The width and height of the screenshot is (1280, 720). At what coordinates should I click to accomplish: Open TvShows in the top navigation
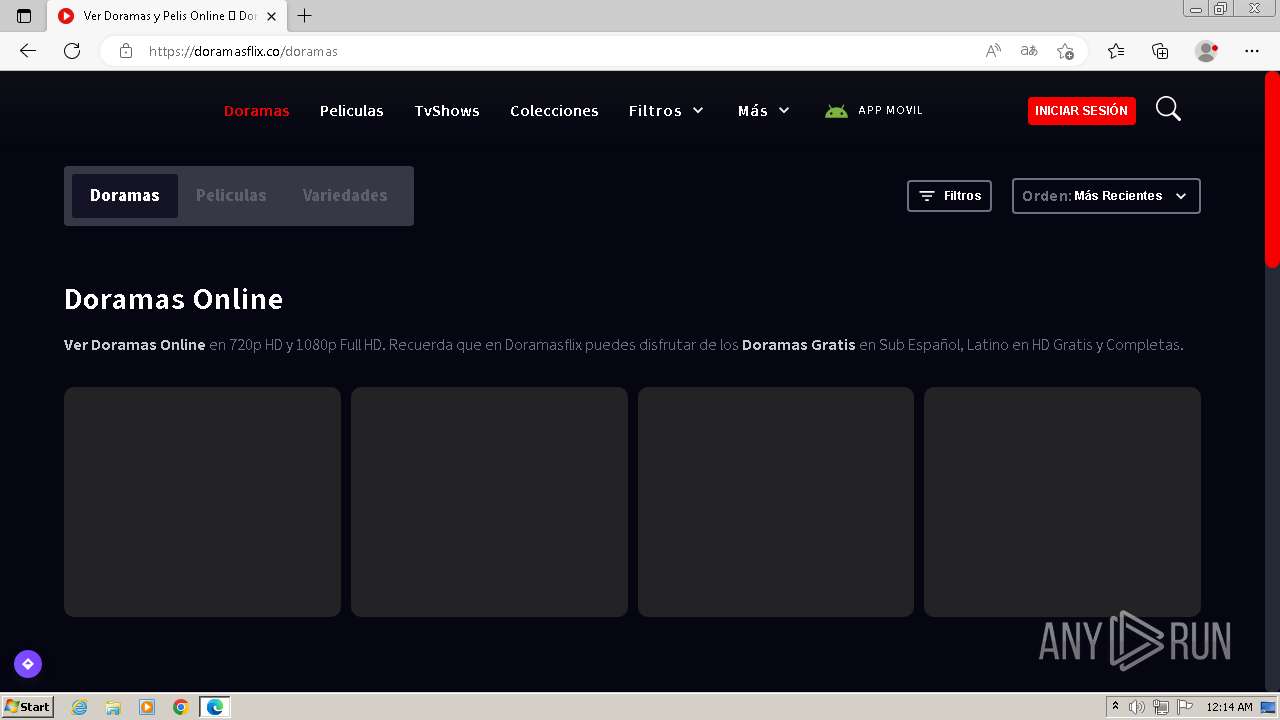[x=447, y=111]
